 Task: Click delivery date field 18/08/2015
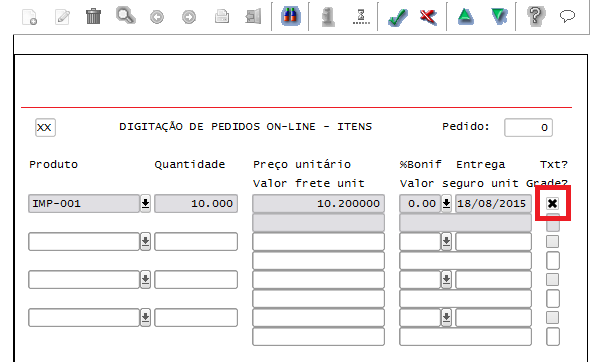[494, 203]
